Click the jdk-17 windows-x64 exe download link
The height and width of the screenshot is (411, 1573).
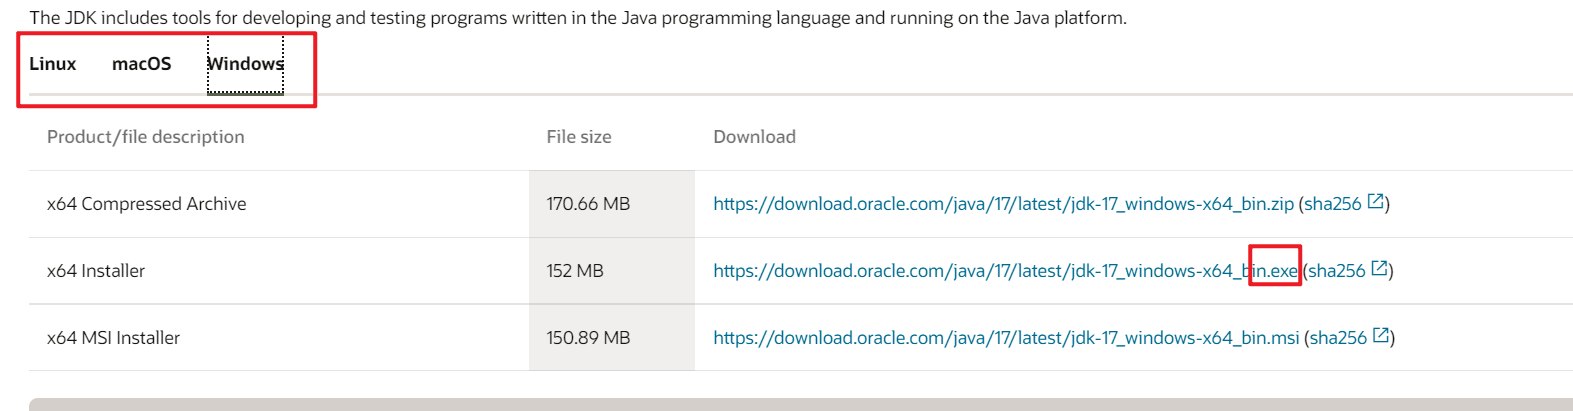pyautogui.click(x=1005, y=271)
